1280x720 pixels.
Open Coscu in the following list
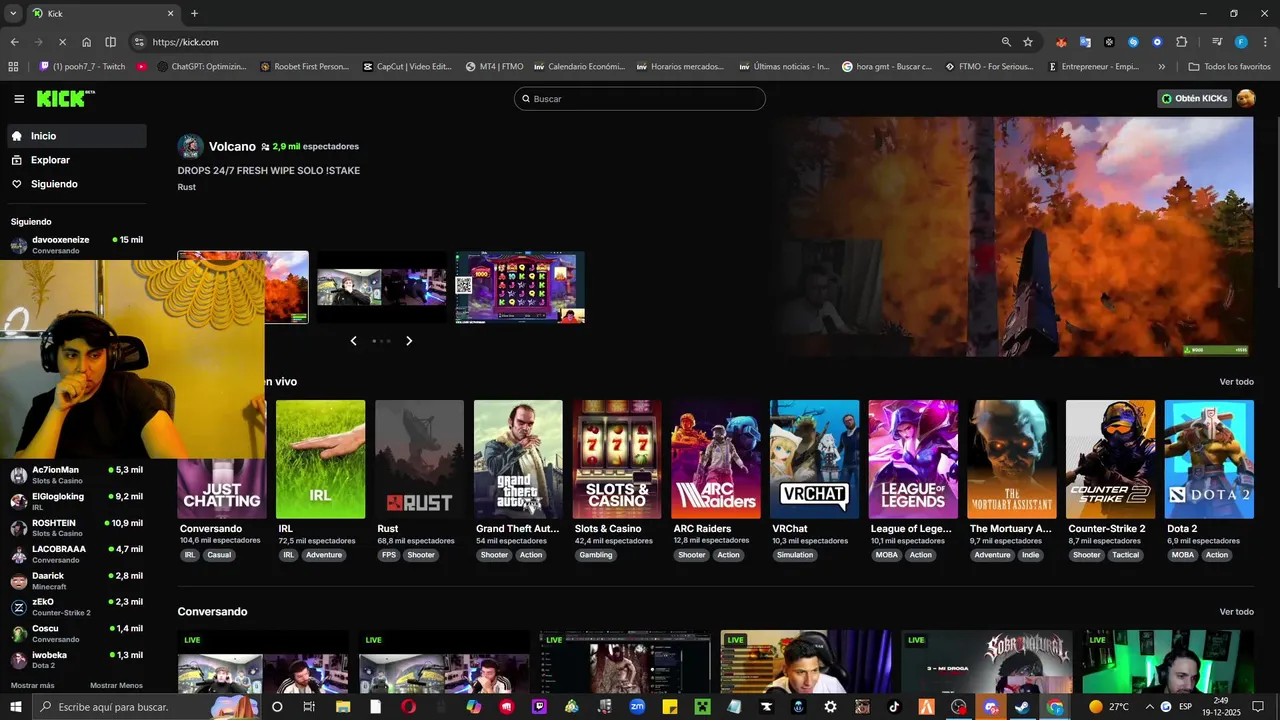tap(76, 634)
